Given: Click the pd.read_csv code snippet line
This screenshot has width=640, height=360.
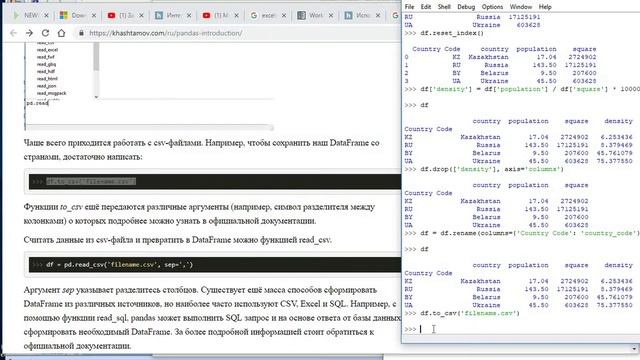Looking at the screenshot, I should point(119,264).
